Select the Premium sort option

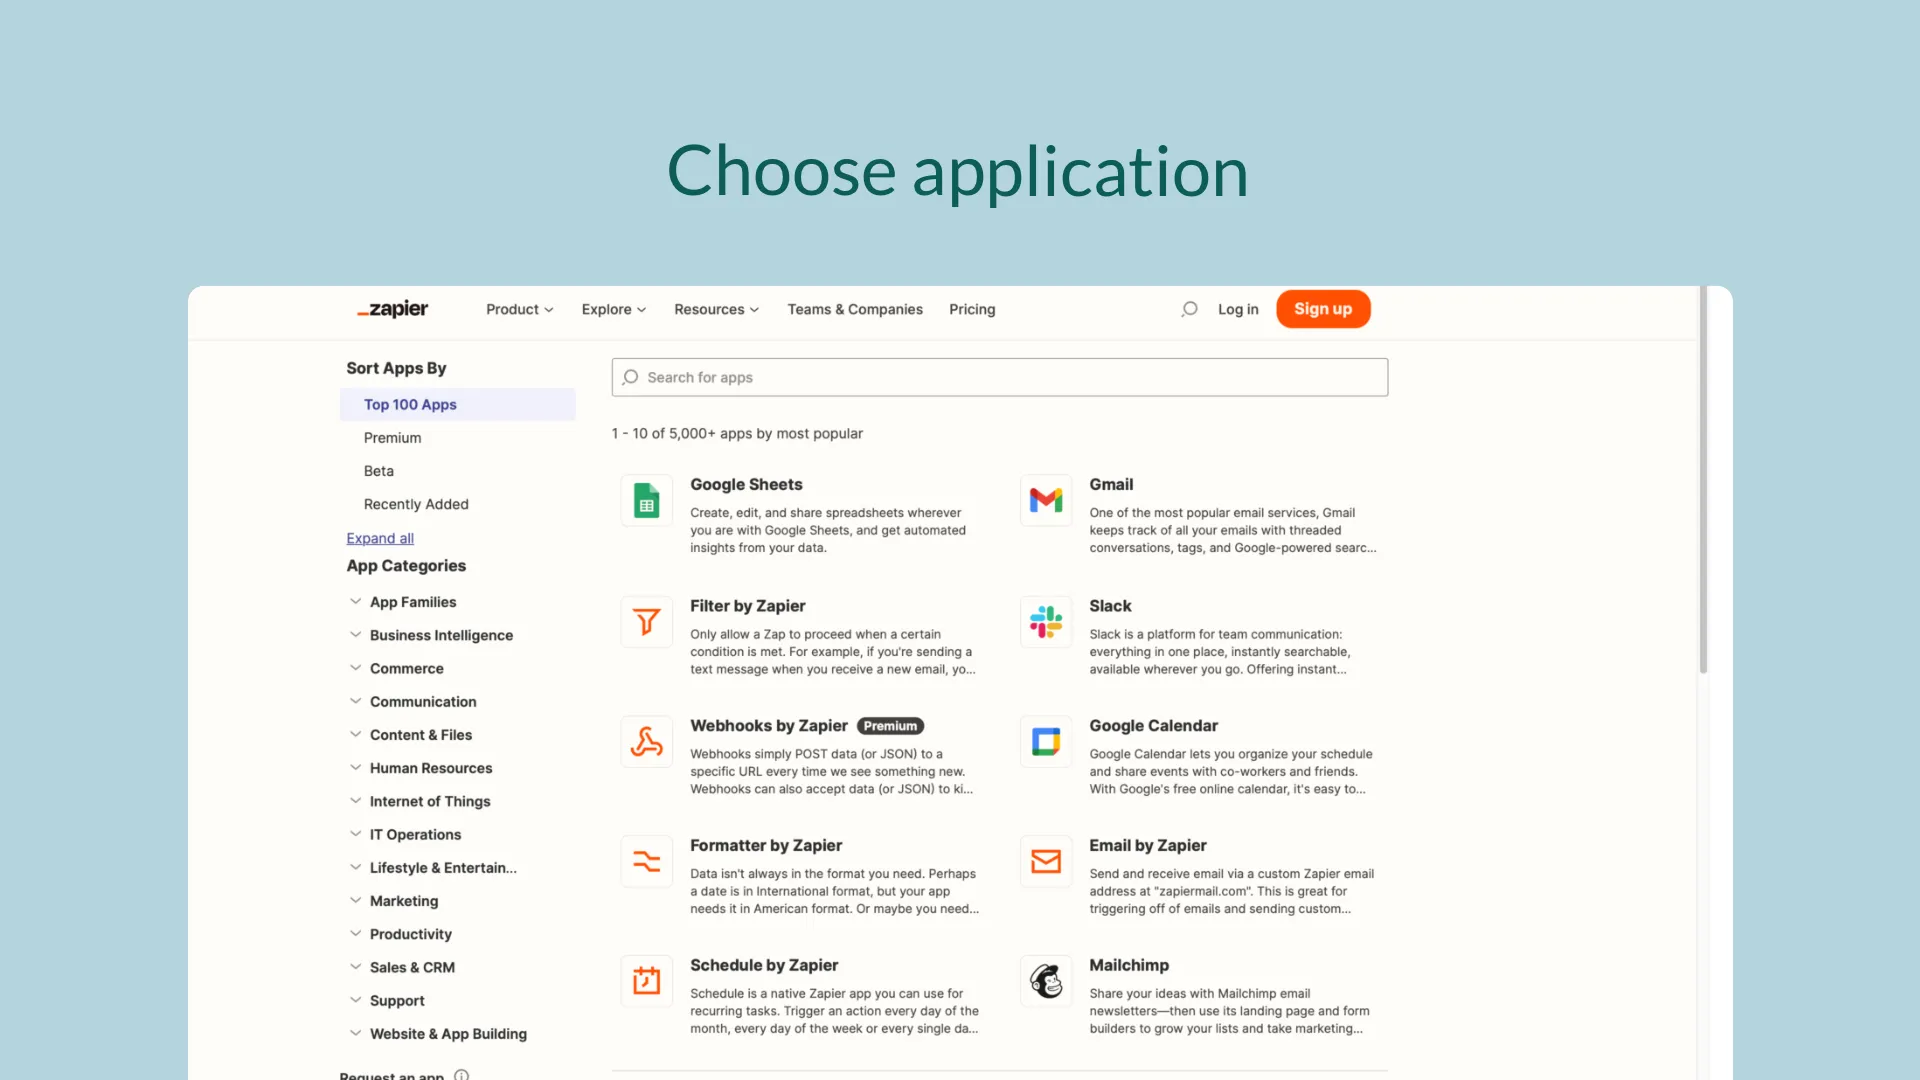392,438
